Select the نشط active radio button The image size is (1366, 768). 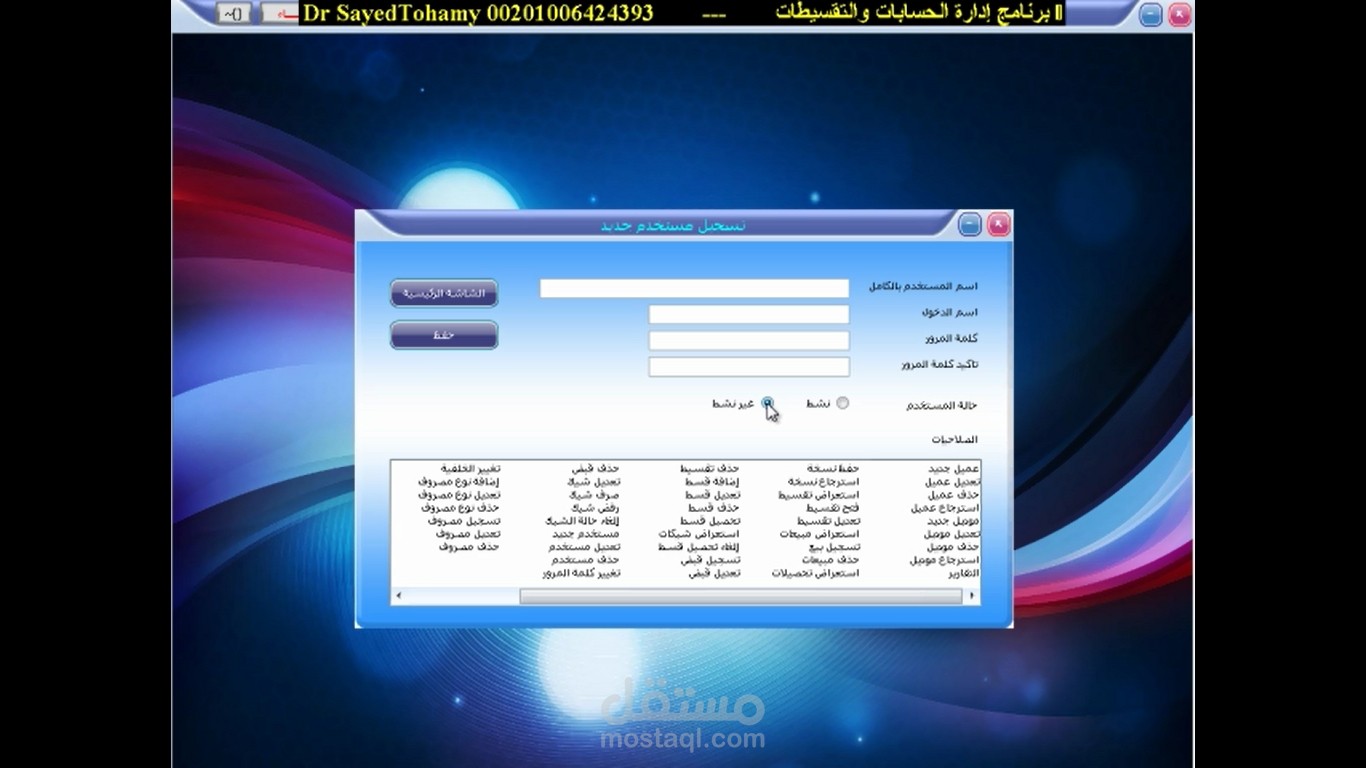click(x=842, y=403)
